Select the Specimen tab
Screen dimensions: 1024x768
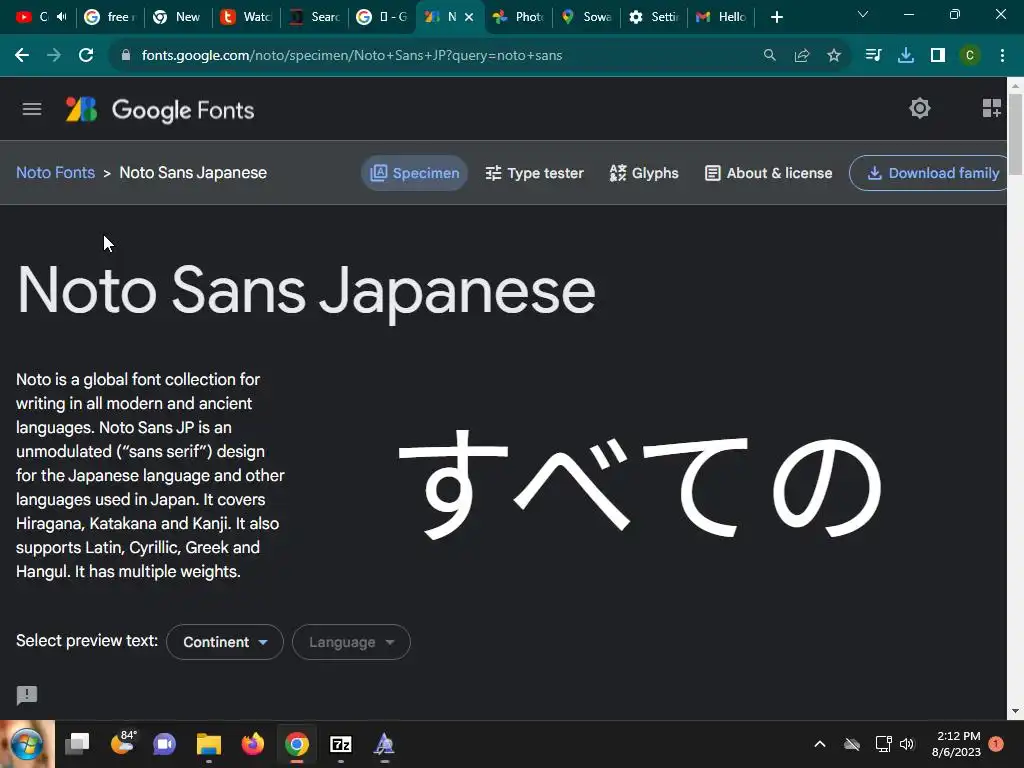(x=415, y=173)
